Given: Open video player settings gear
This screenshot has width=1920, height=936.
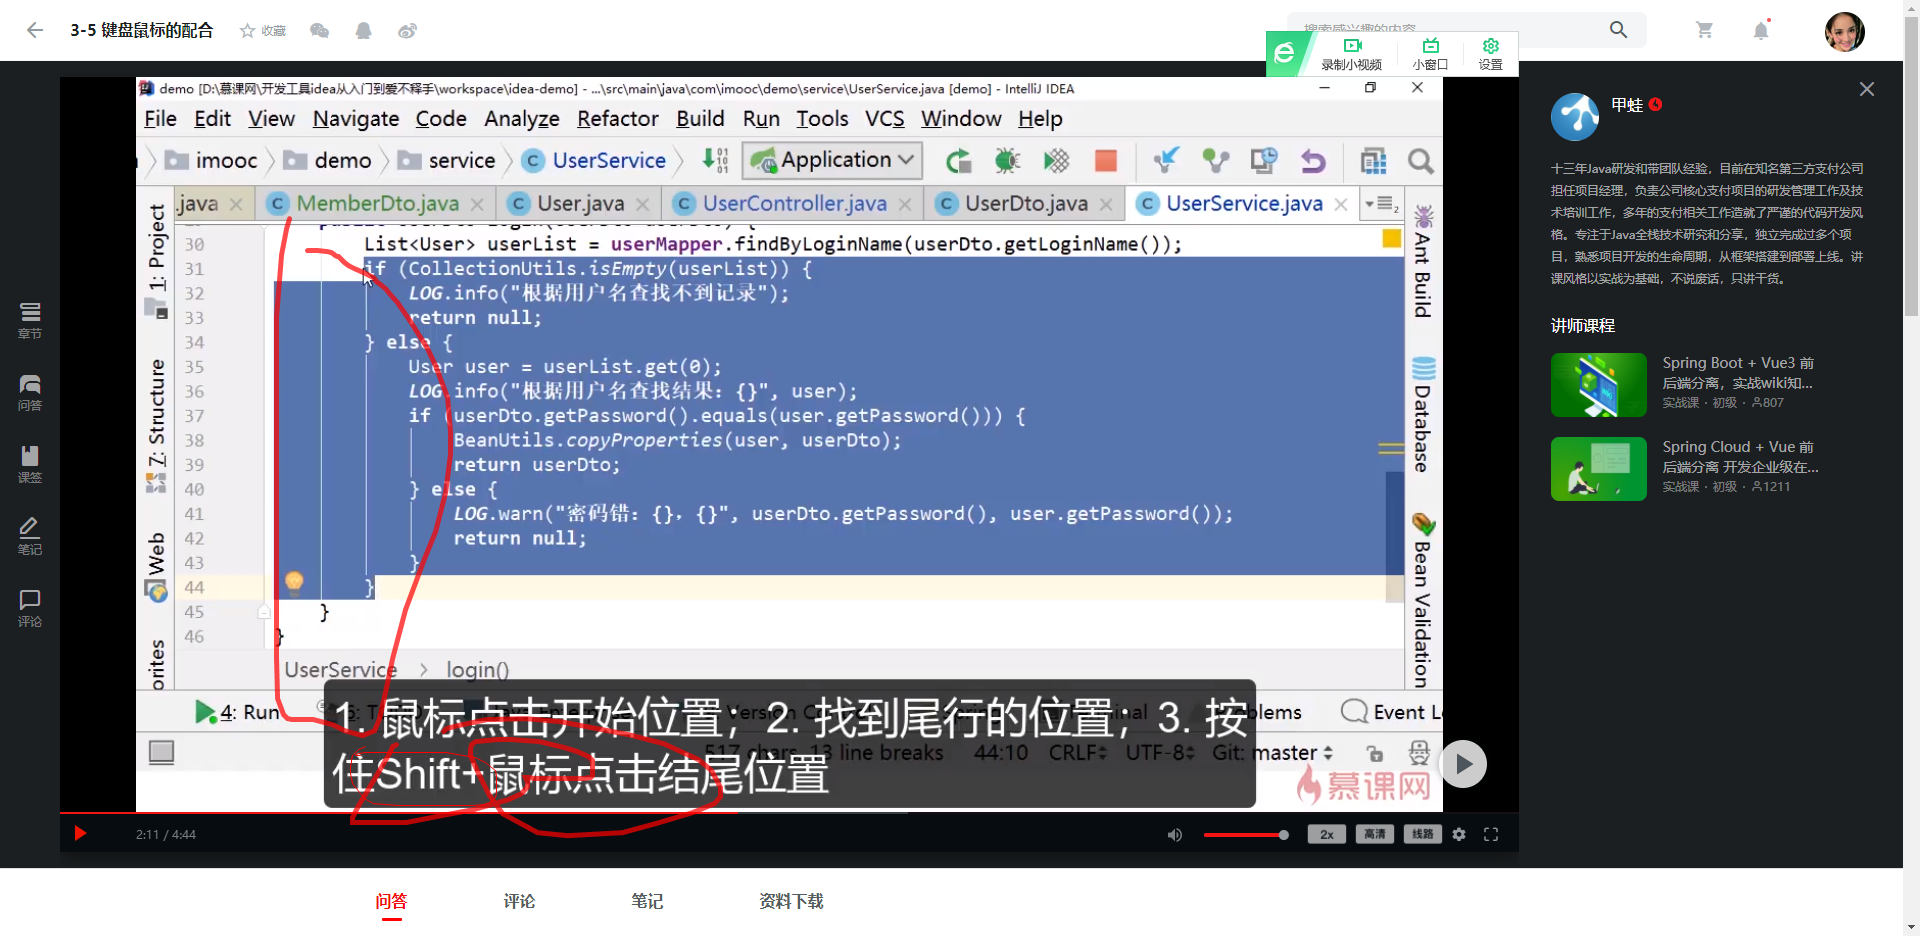Looking at the screenshot, I should pos(1459,834).
